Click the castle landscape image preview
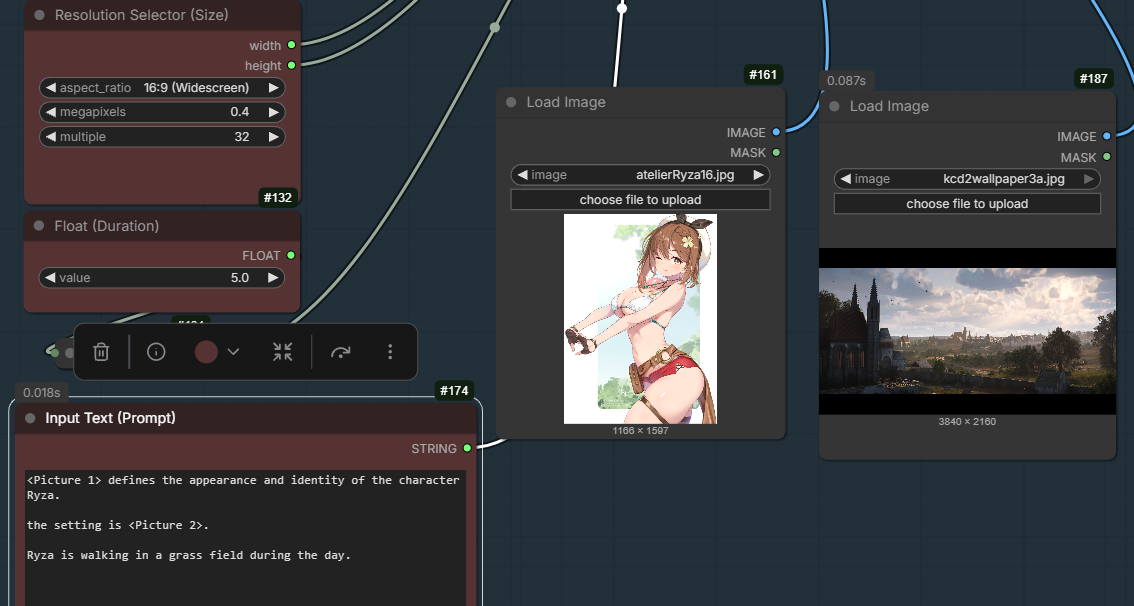 (x=967, y=331)
